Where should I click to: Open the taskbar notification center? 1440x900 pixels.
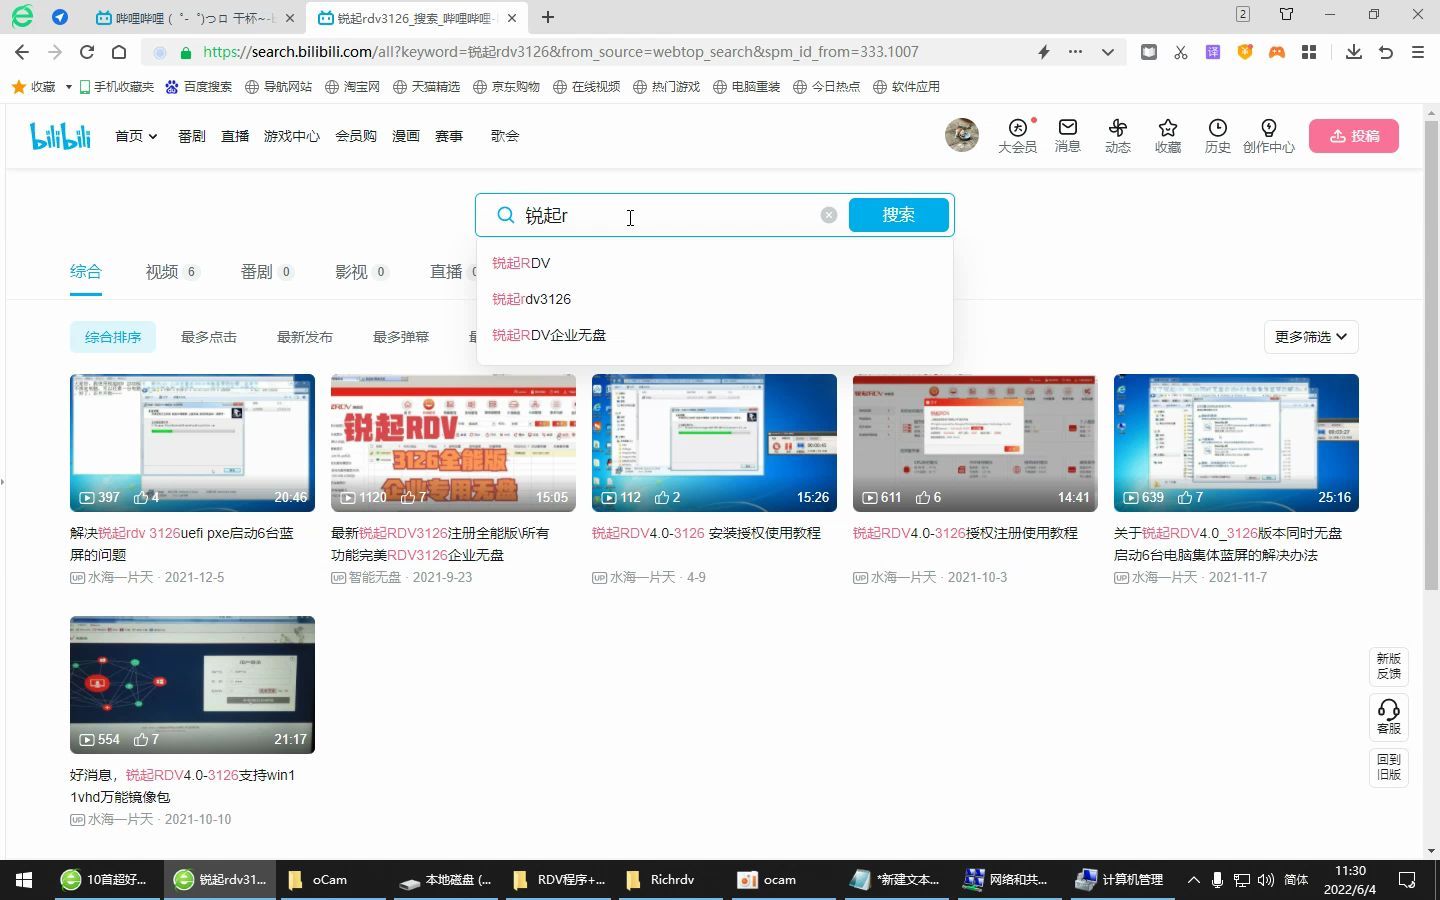coord(1407,880)
